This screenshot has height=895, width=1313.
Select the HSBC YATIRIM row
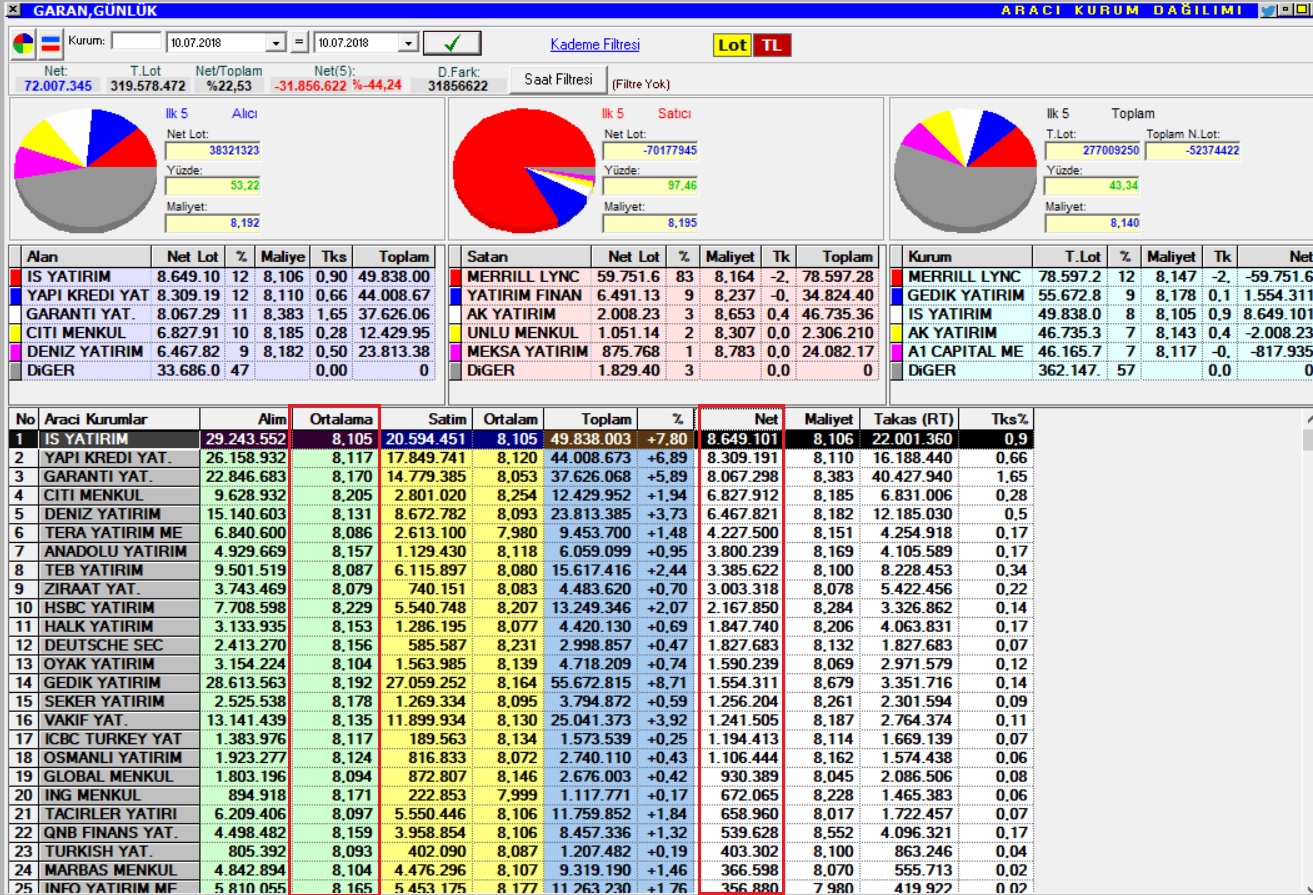point(521,608)
